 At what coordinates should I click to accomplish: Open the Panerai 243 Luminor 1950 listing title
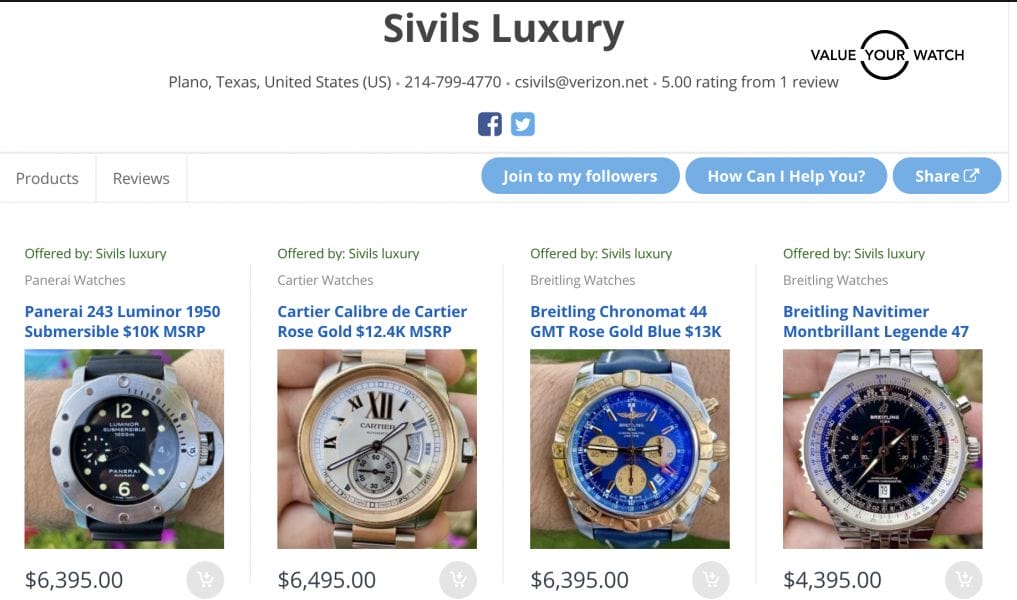(122, 321)
